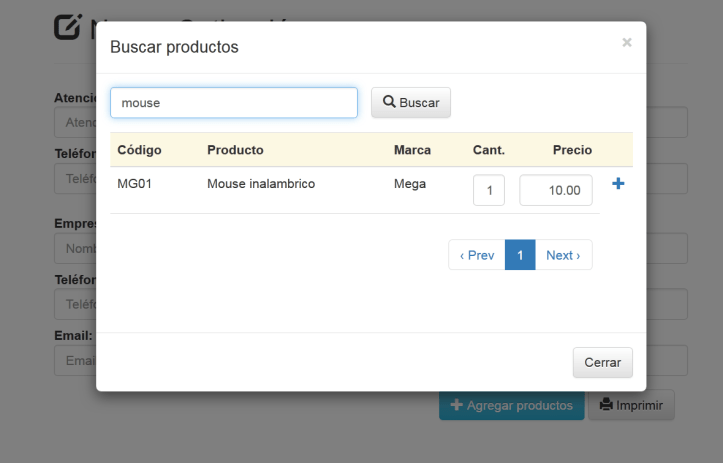This screenshot has width=723, height=463.
Task: Click the Imprimir print button
Action: click(631, 405)
